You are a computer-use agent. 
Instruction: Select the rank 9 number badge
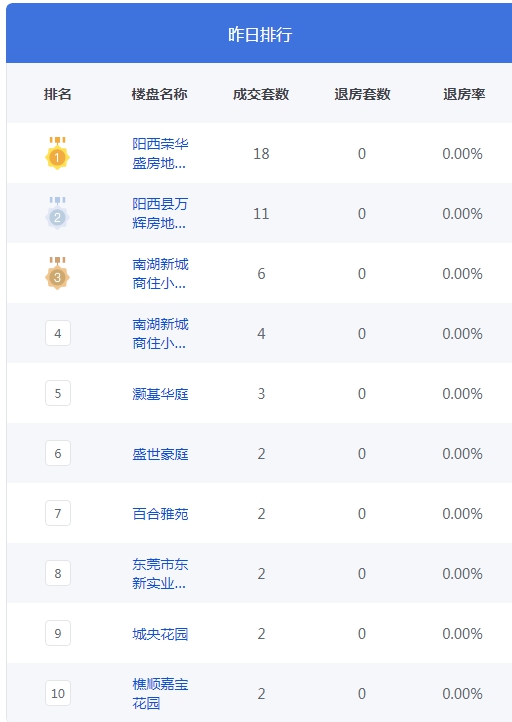58,633
